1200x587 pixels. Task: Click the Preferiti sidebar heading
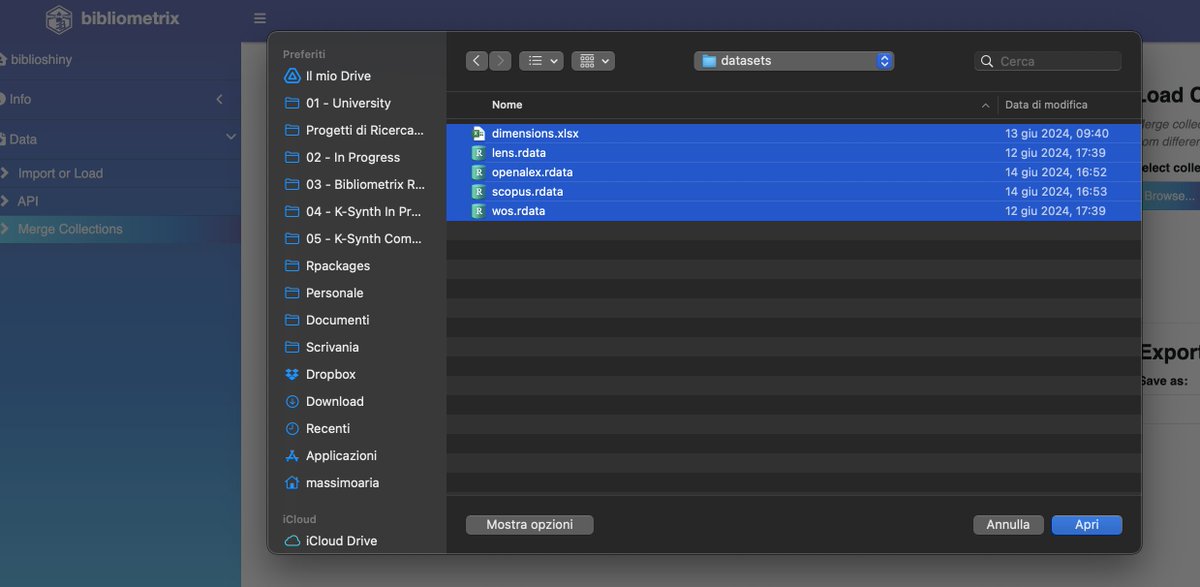click(x=304, y=54)
